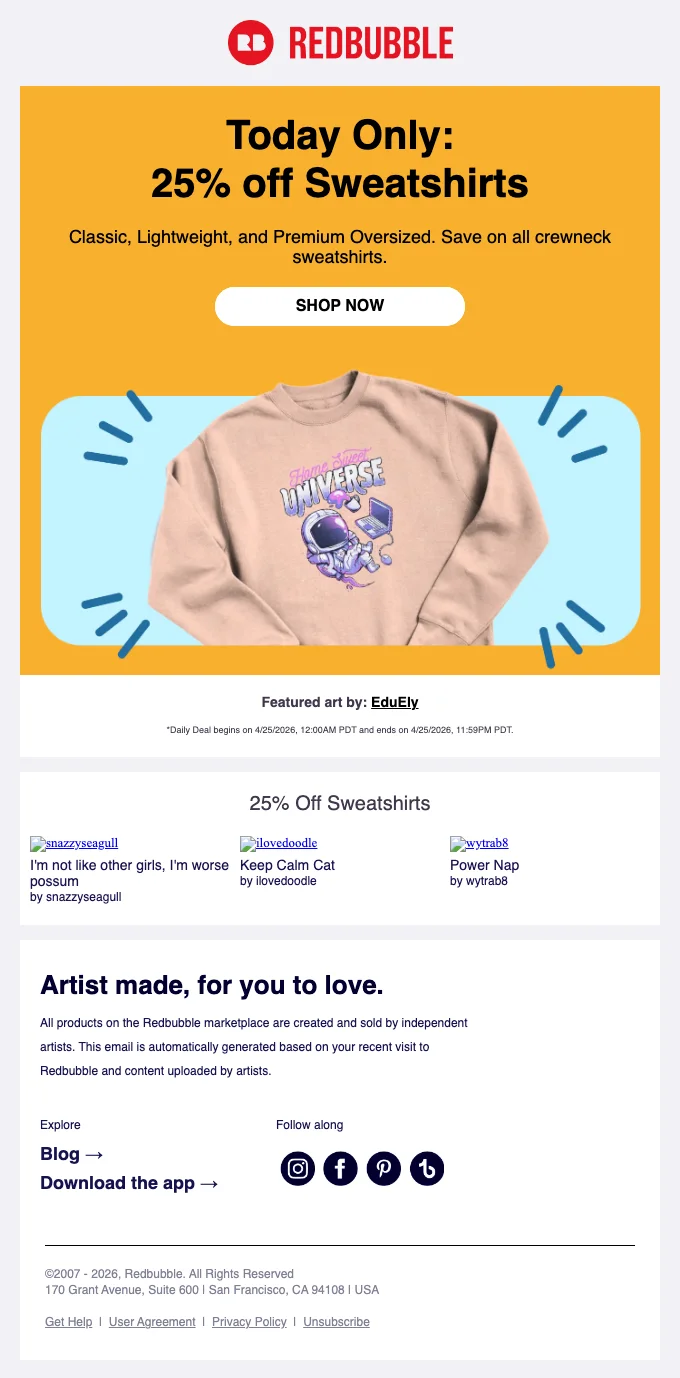
Task: Open Redbubble's Facebook page
Action: 341,1168
